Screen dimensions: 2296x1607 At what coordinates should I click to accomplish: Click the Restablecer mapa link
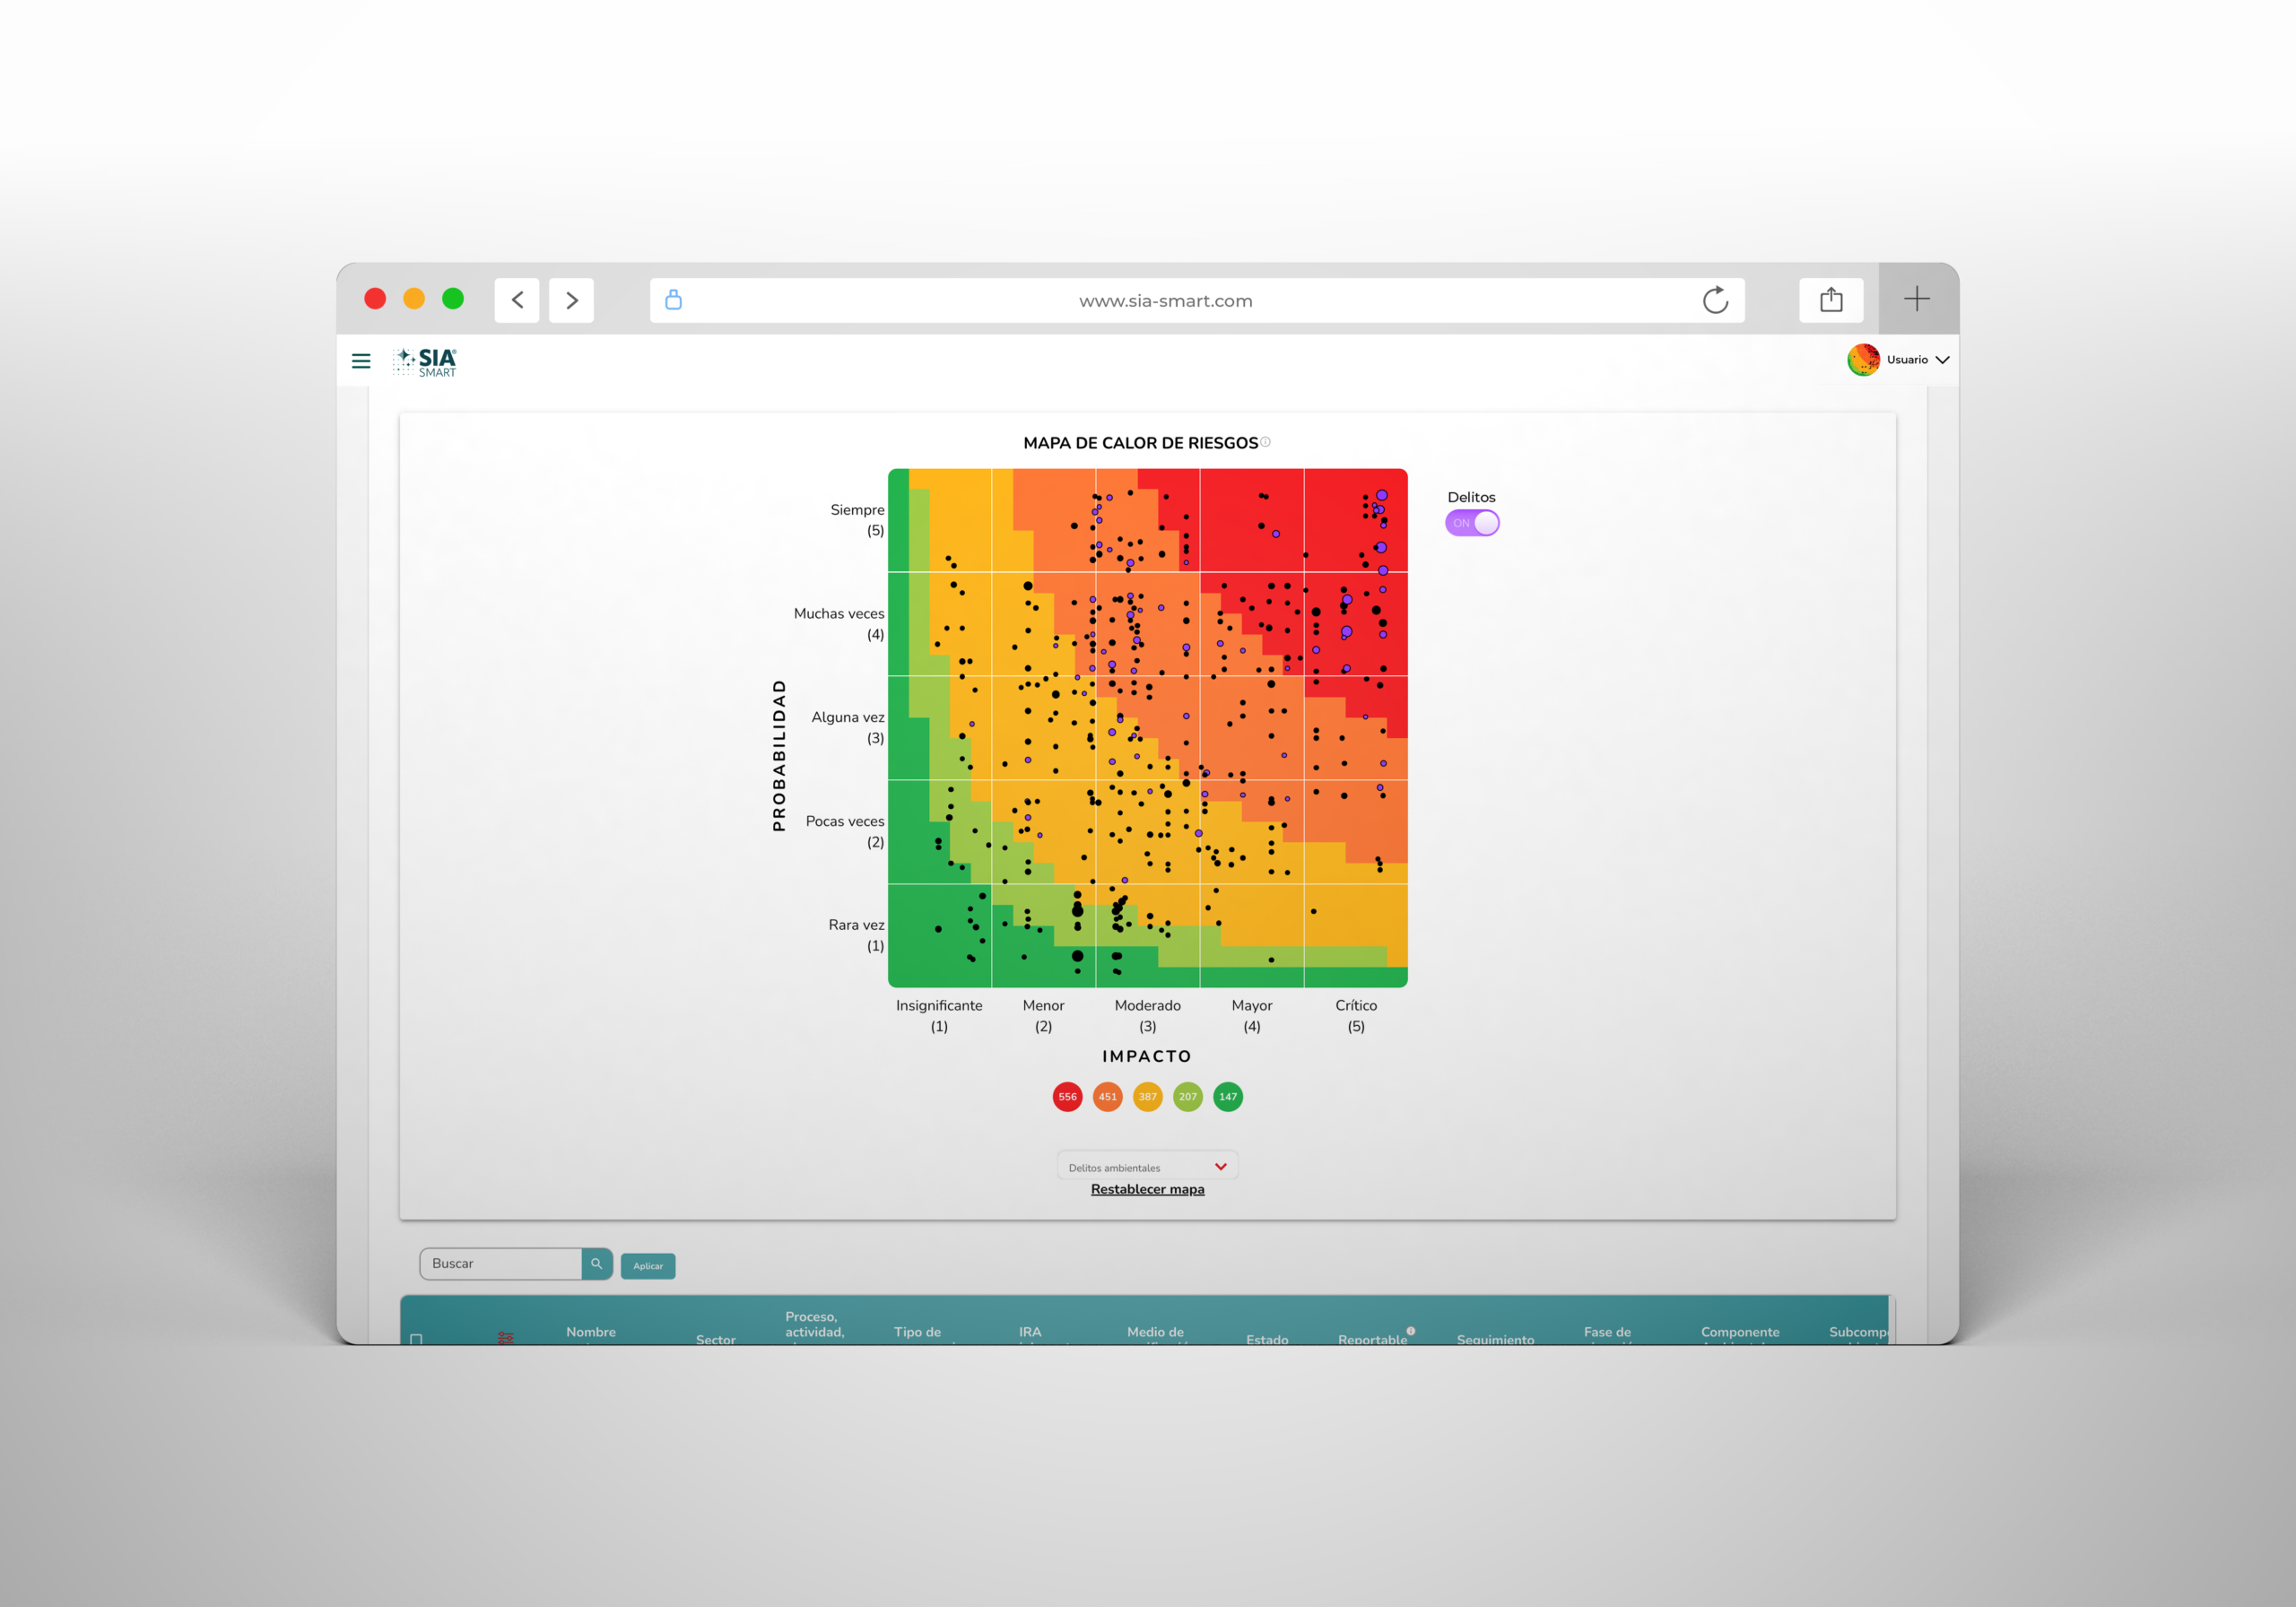[1147, 1189]
